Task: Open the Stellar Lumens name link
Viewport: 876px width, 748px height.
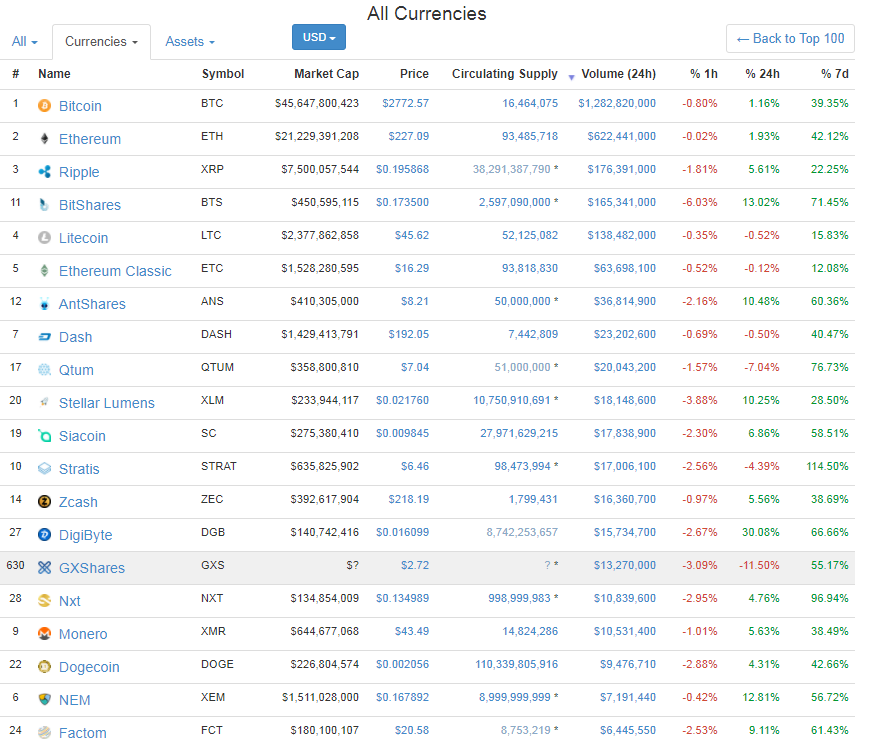Action: pyautogui.click(x=107, y=403)
